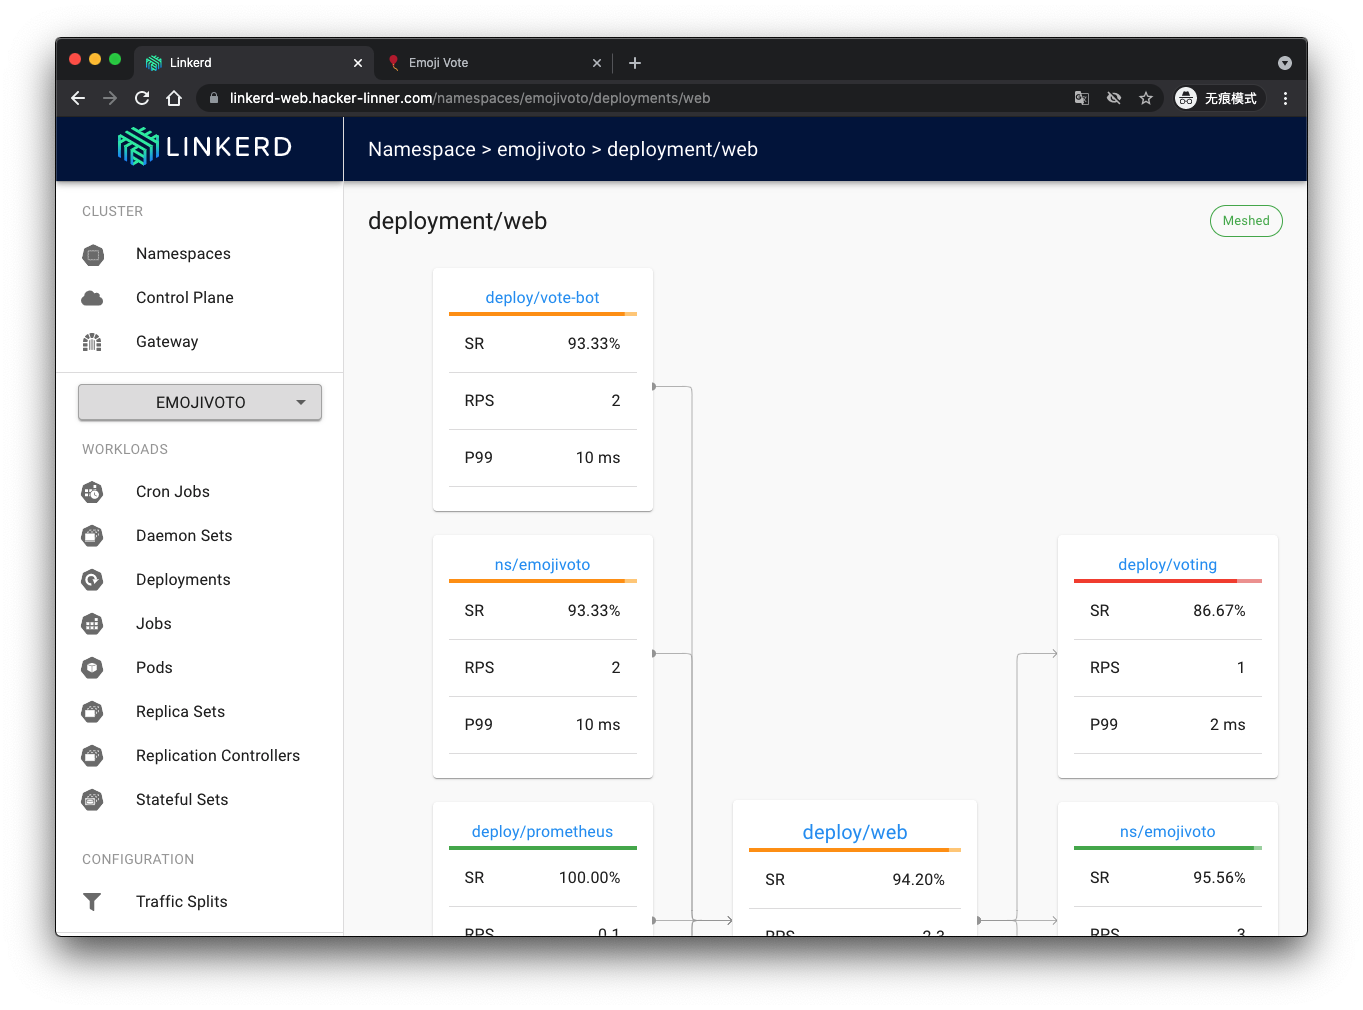Viewport: 1363px width, 1010px height.
Task: Click the tracking-blocked eye icon in address bar
Action: click(1114, 98)
